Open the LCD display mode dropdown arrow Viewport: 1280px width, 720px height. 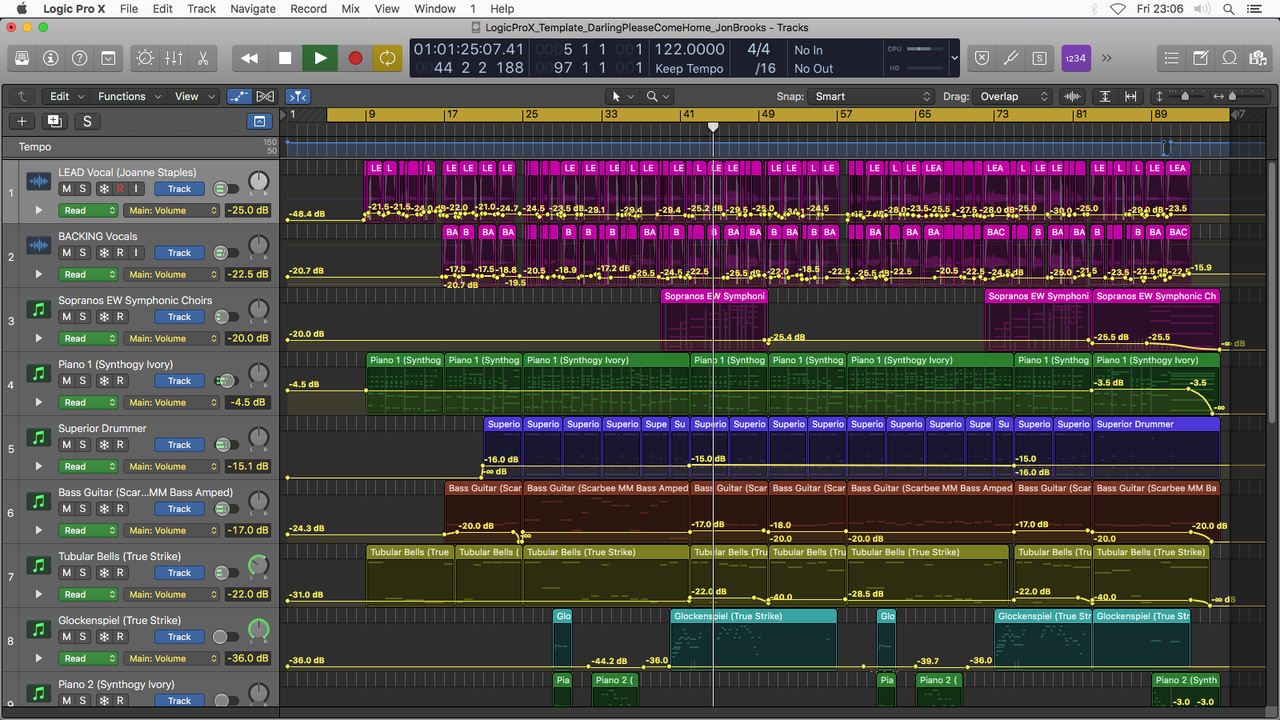click(x=955, y=58)
